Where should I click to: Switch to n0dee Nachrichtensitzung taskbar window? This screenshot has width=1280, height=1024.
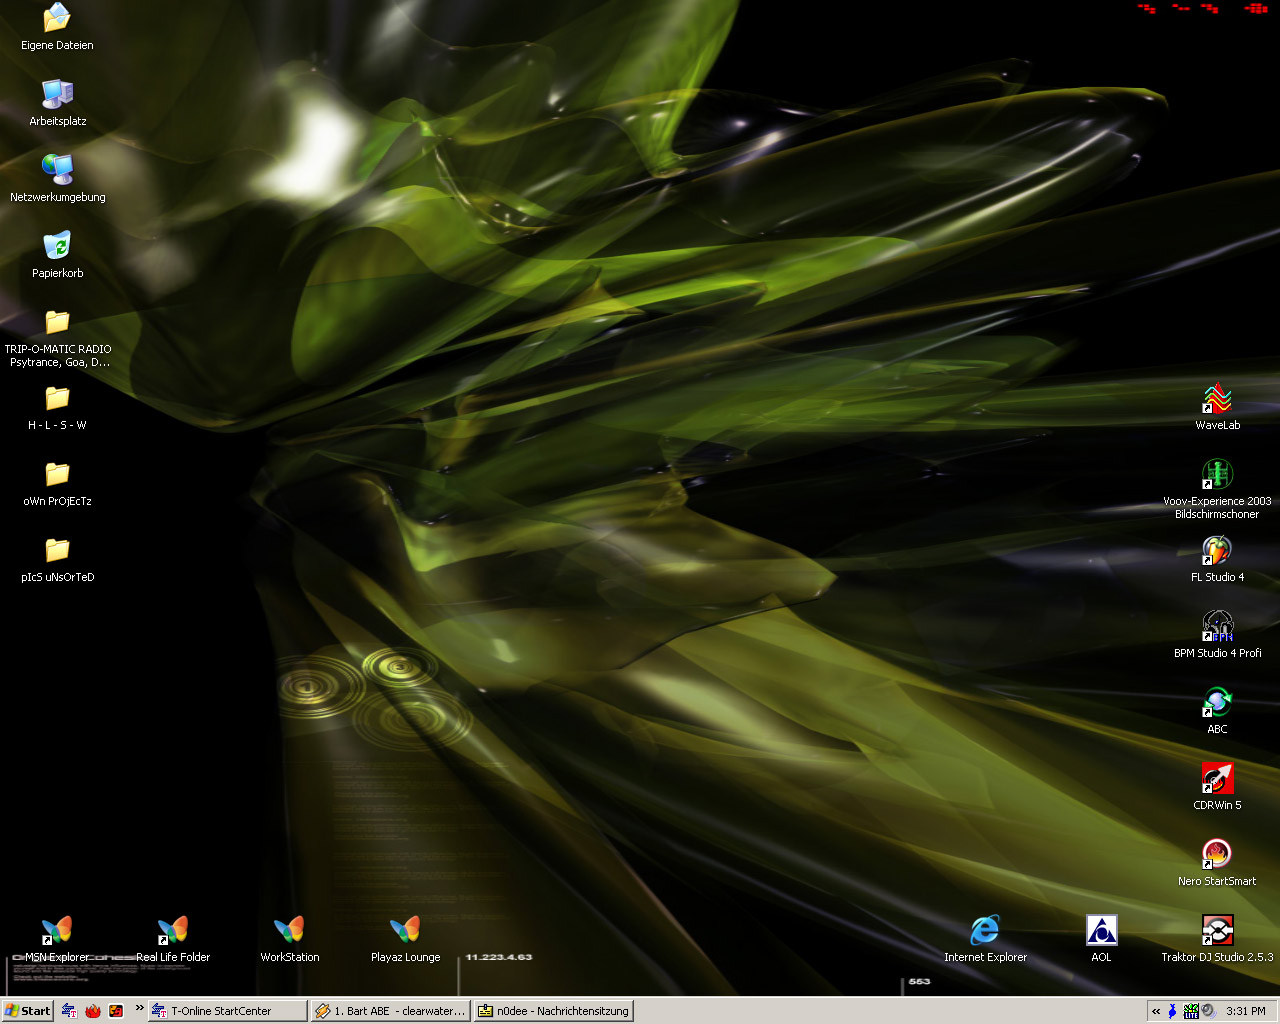(x=553, y=1011)
